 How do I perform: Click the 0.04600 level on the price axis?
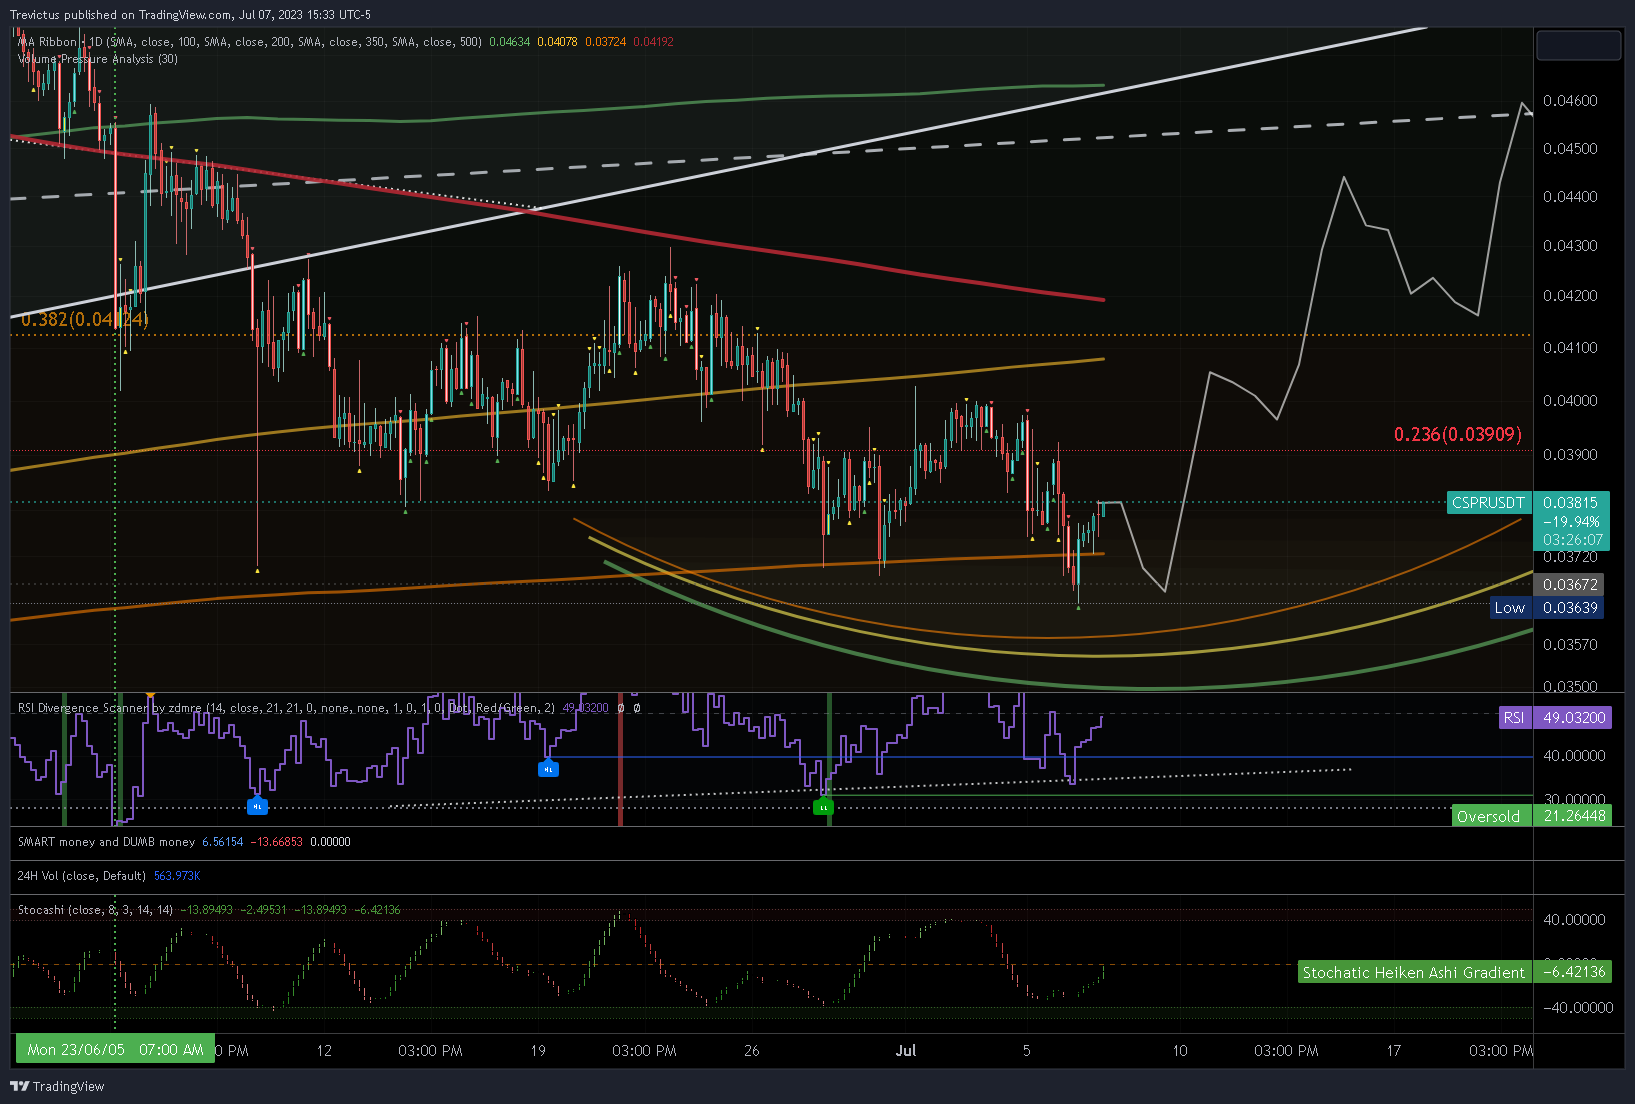pos(1570,101)
